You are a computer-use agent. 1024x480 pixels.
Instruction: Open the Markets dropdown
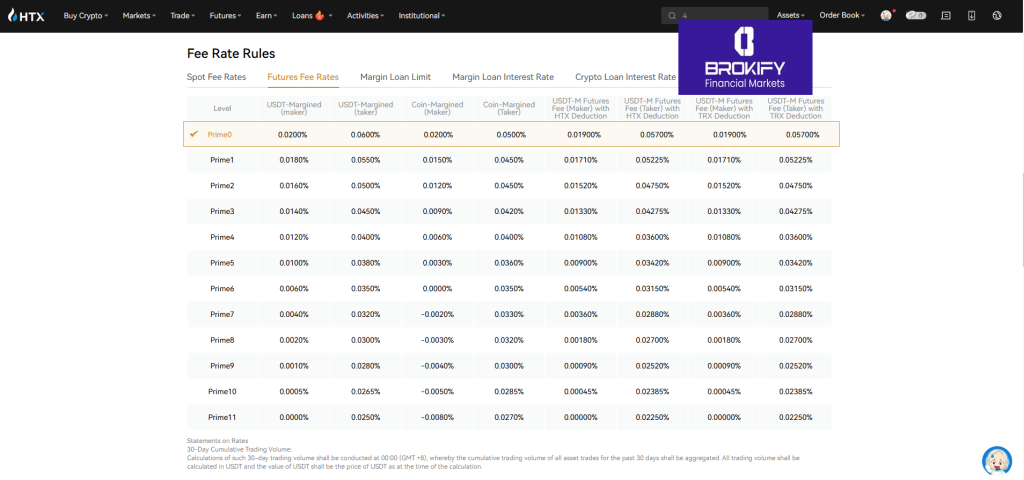[x=139, y=16]
